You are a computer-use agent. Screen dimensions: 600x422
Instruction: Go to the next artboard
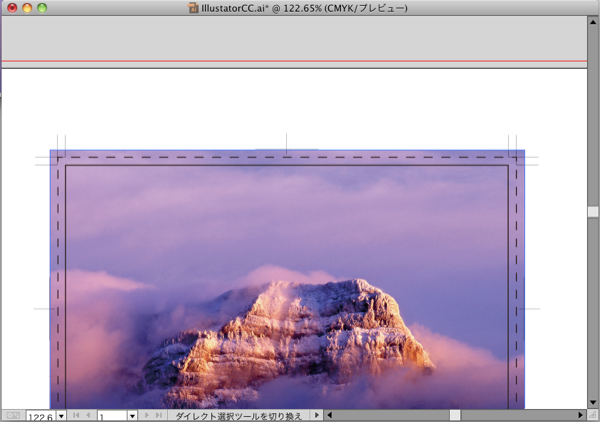147,415
